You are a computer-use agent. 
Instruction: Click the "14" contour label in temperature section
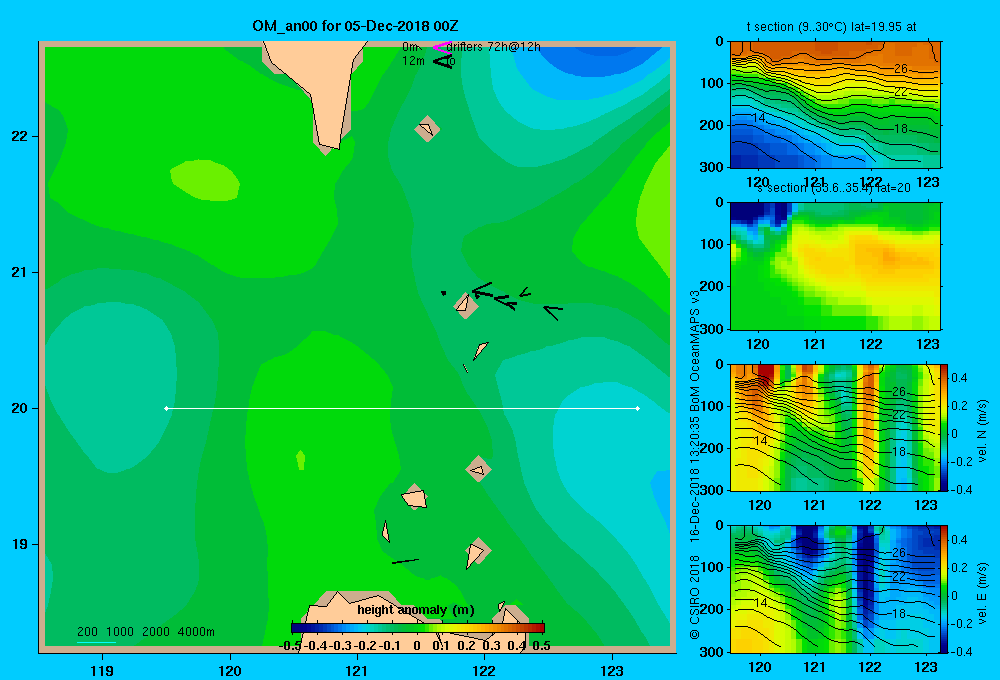point(758,118)
